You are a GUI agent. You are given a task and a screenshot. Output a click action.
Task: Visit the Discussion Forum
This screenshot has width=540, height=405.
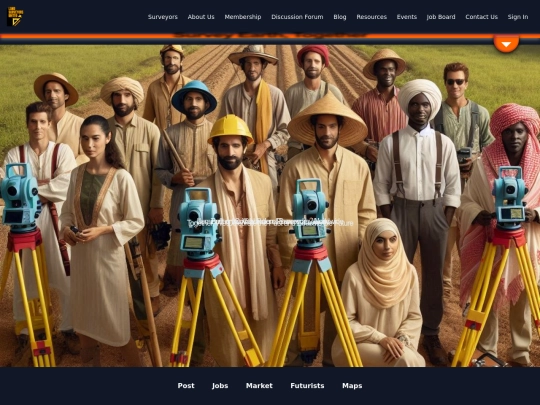point(297,17)
